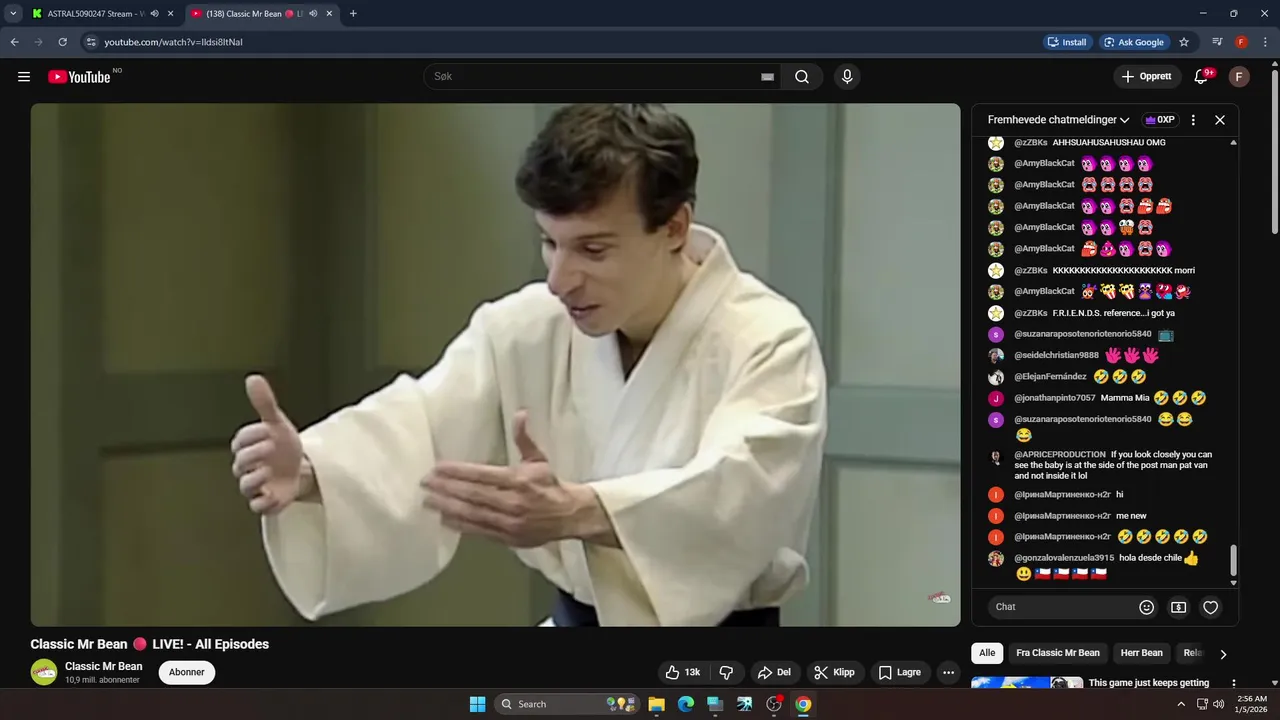Open a new browser tab
Viewport: 1280px width, 720px height.
tap(353, 14)
